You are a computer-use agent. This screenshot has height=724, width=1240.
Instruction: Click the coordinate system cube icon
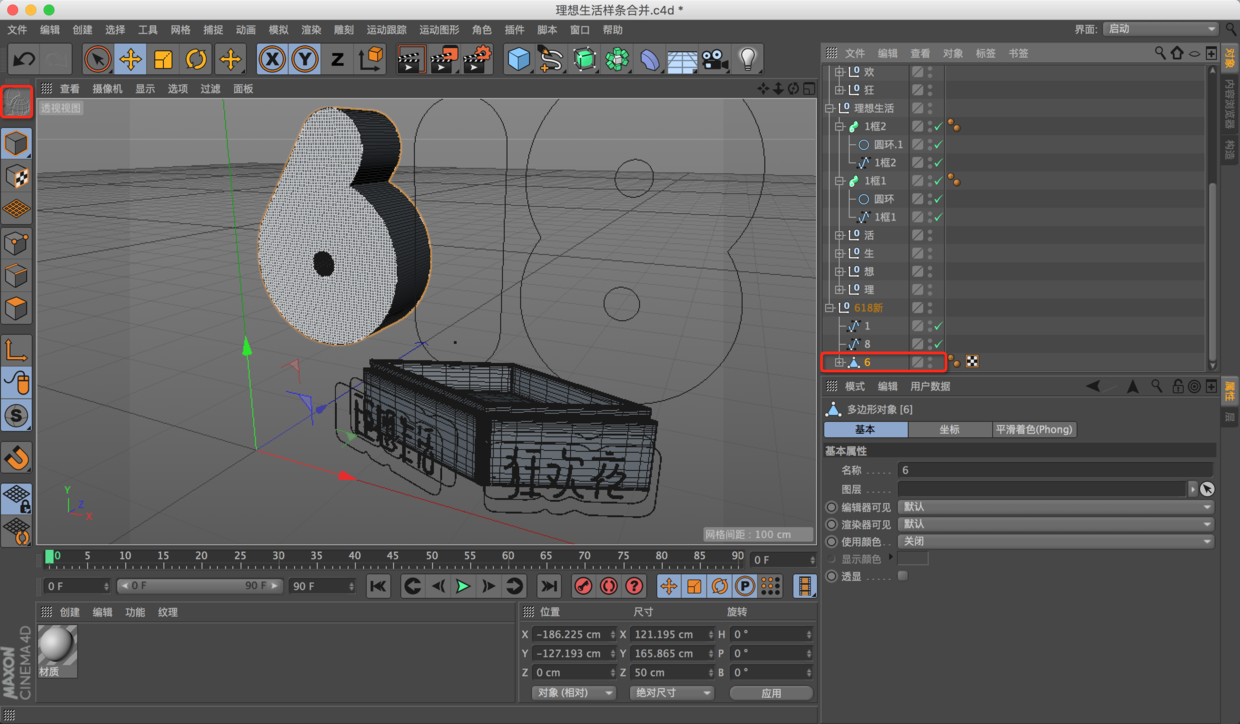pos(371,59)
